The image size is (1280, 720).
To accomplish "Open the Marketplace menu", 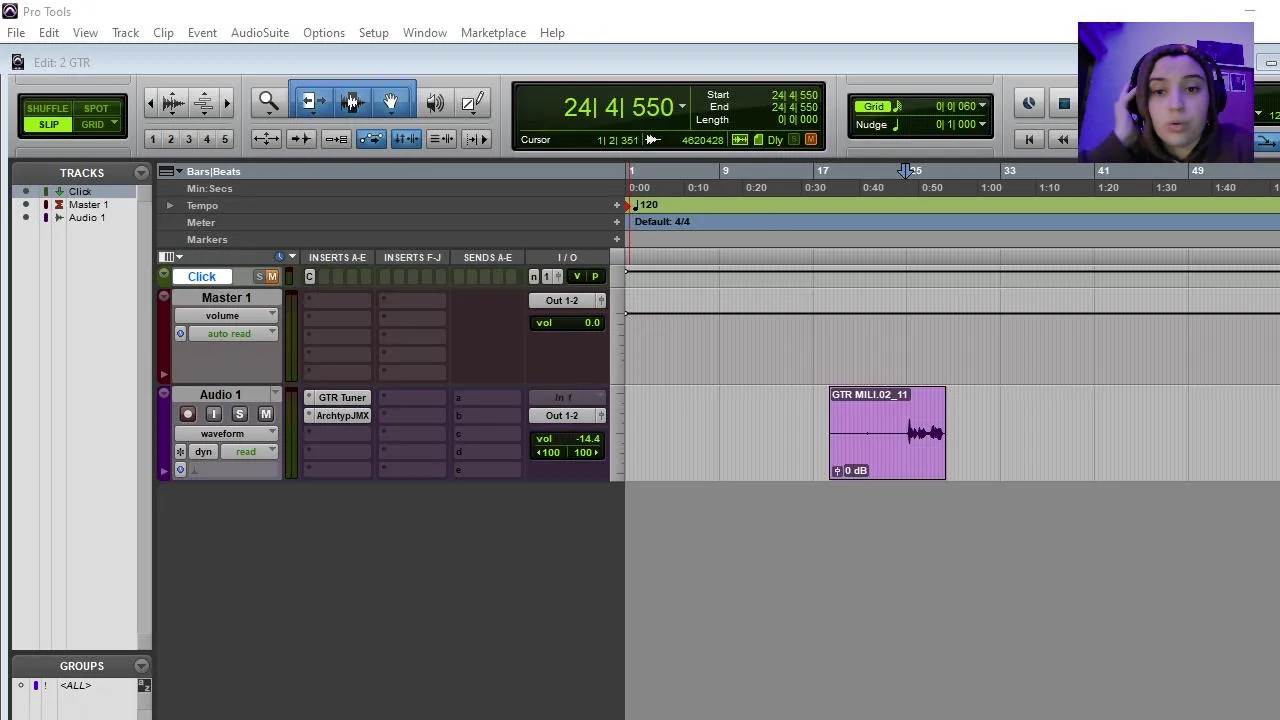I will tap(493, 33).
